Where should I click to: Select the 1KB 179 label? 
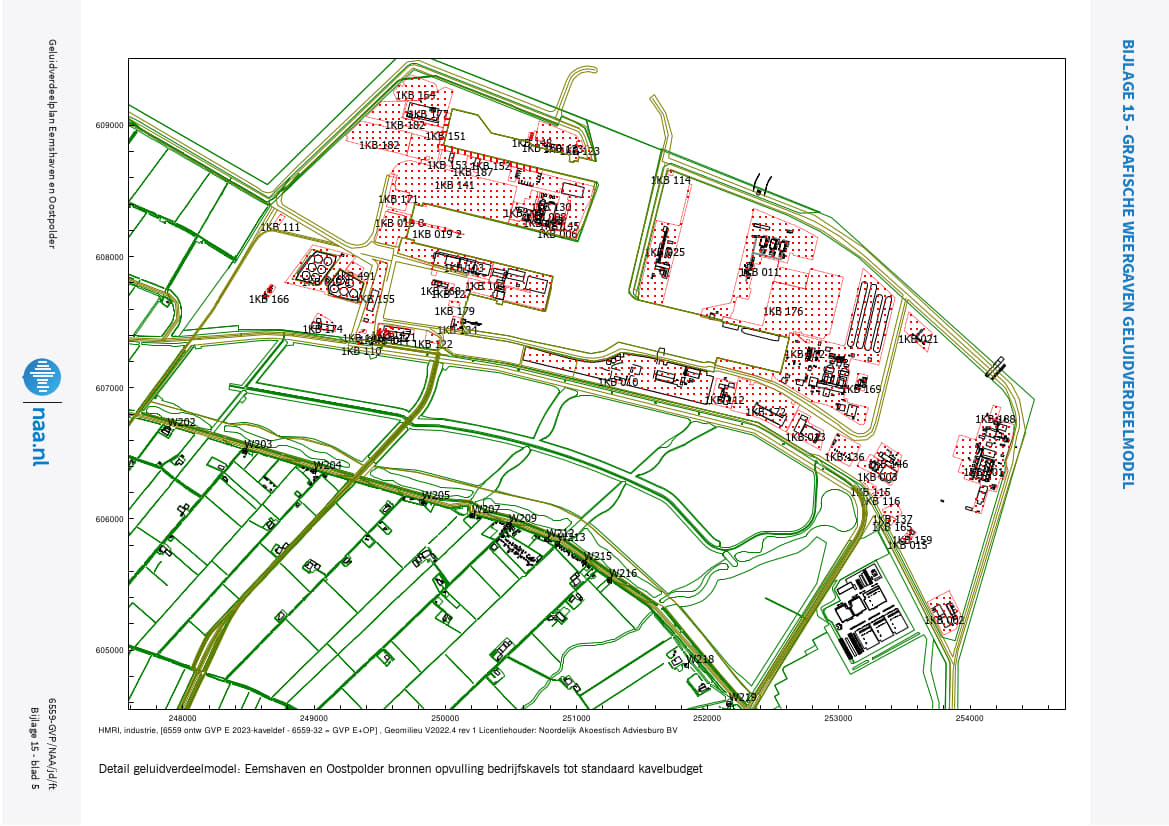(x=455, y=312)
